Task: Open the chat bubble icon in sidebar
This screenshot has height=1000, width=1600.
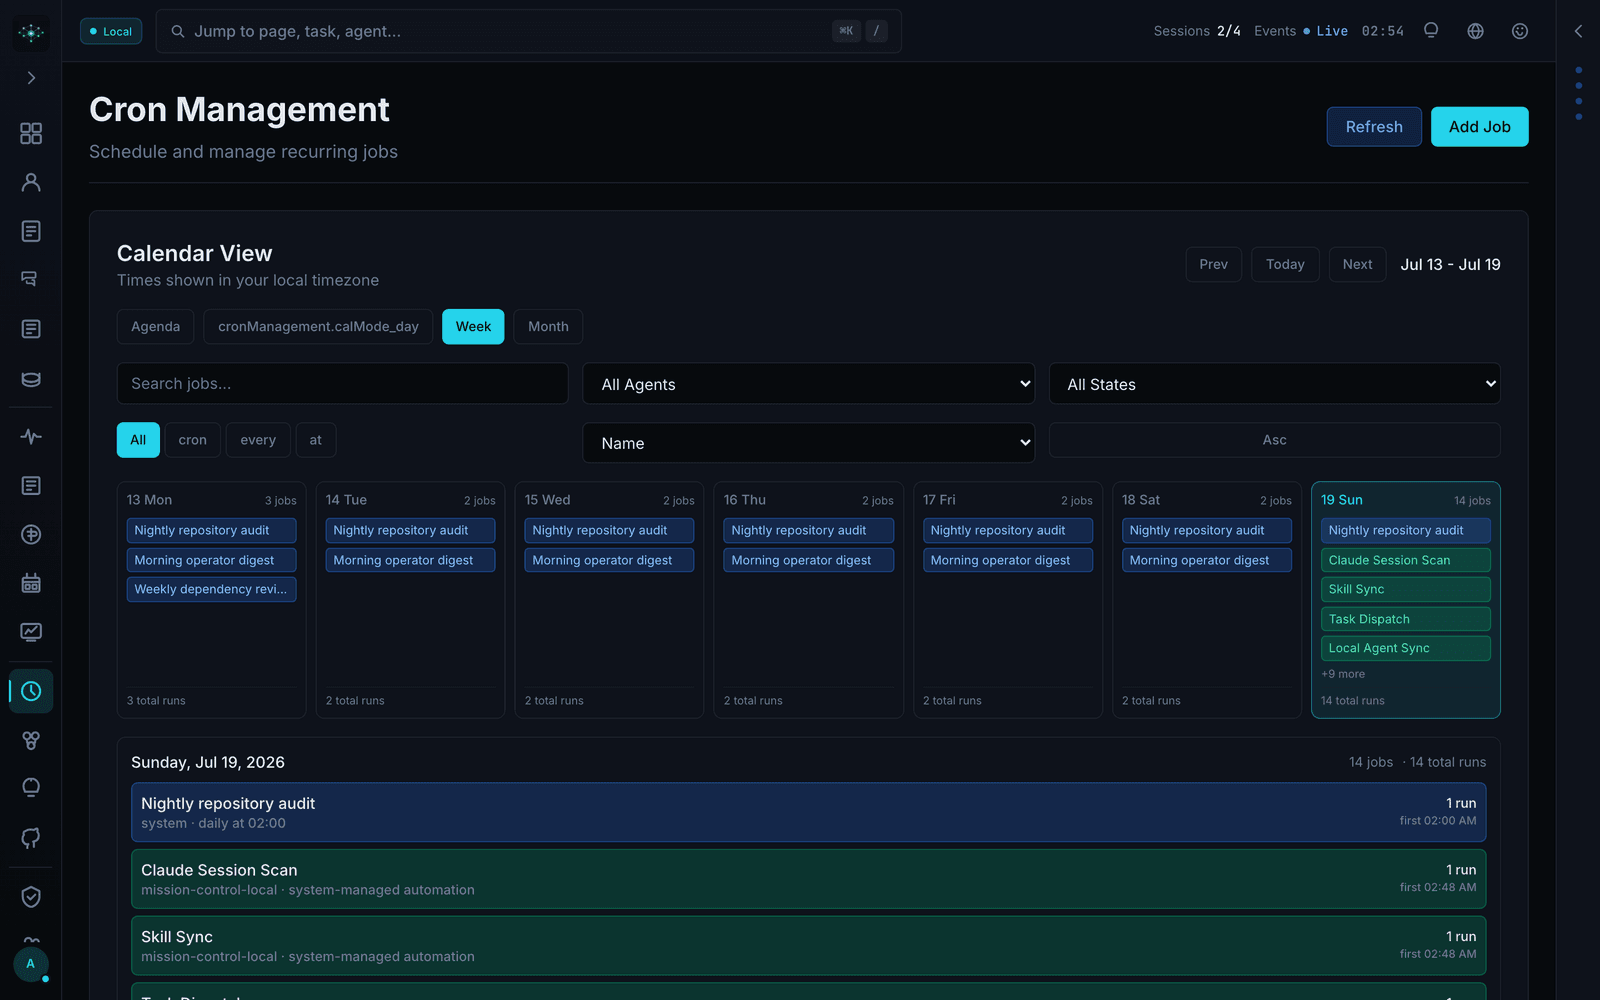Action: tap(31, 279)
